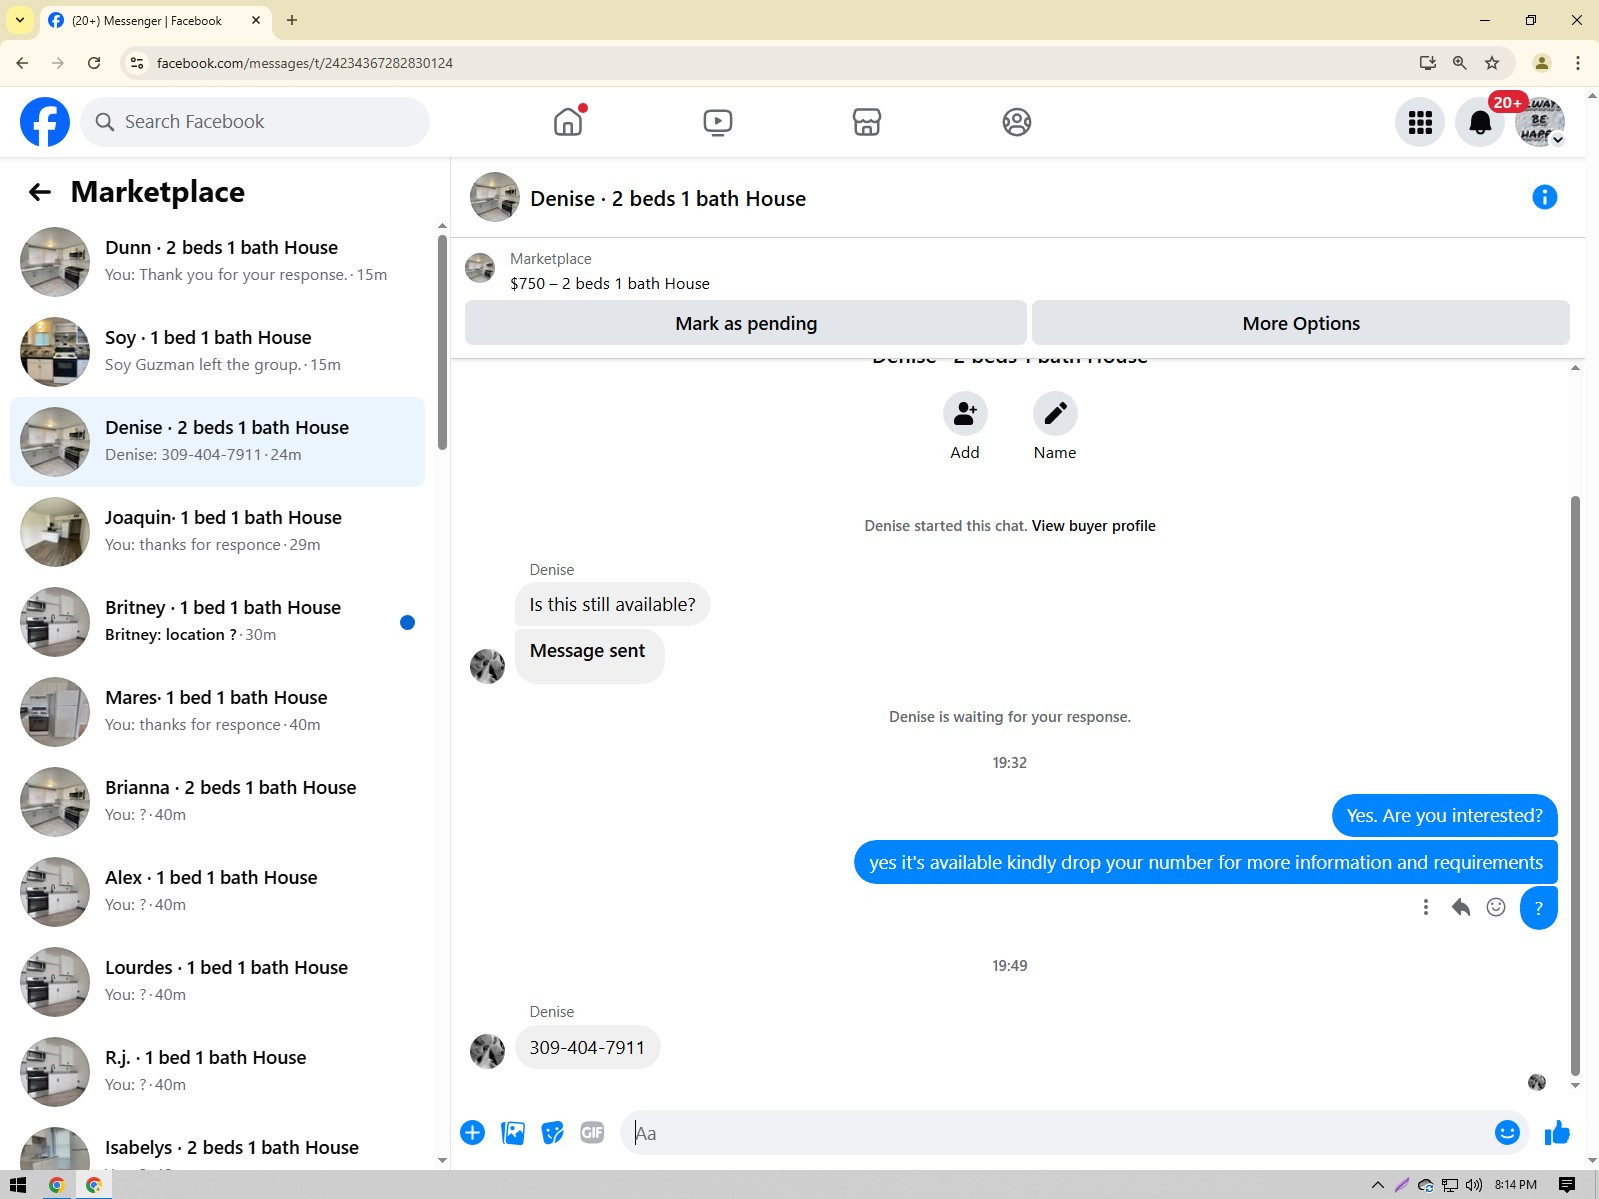View site information icon in address bar
Screen dimensions: 1599x1199
137,63
